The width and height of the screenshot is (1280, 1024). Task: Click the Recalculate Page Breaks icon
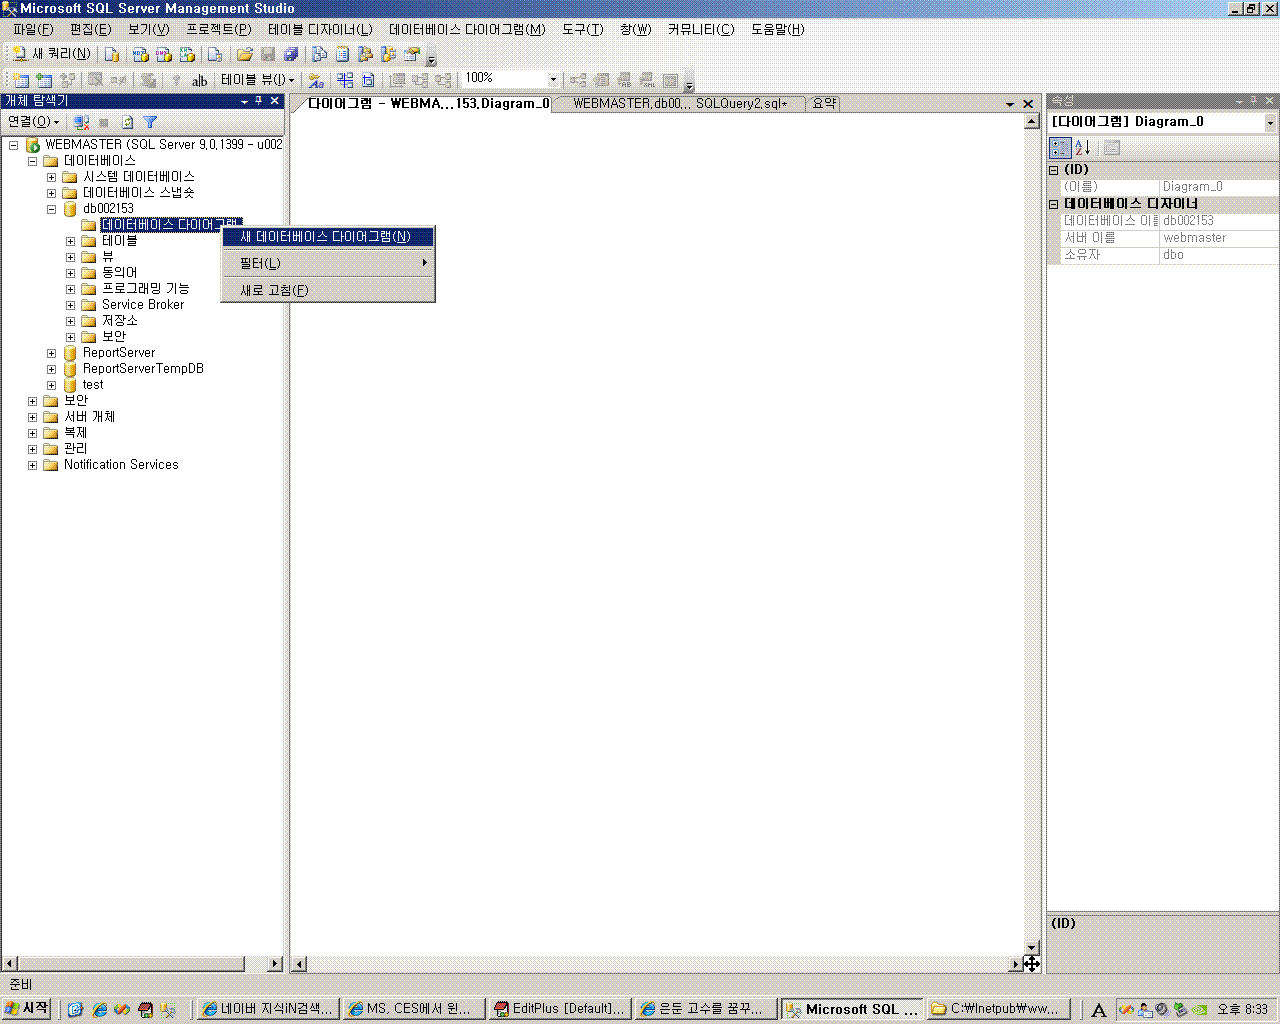pyautogui.click(x=368, y=80)
